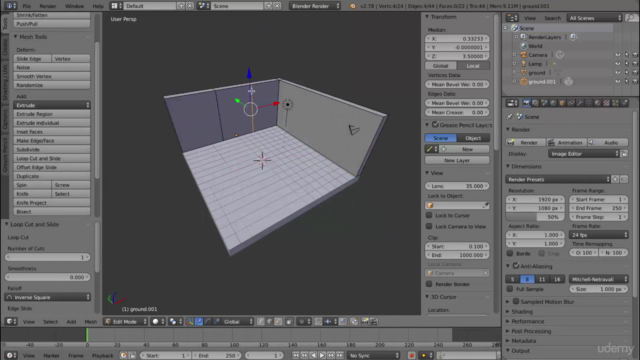Enable the Full Sample checkbox
This screenshot has width=640, height=360.
(510, 289)
